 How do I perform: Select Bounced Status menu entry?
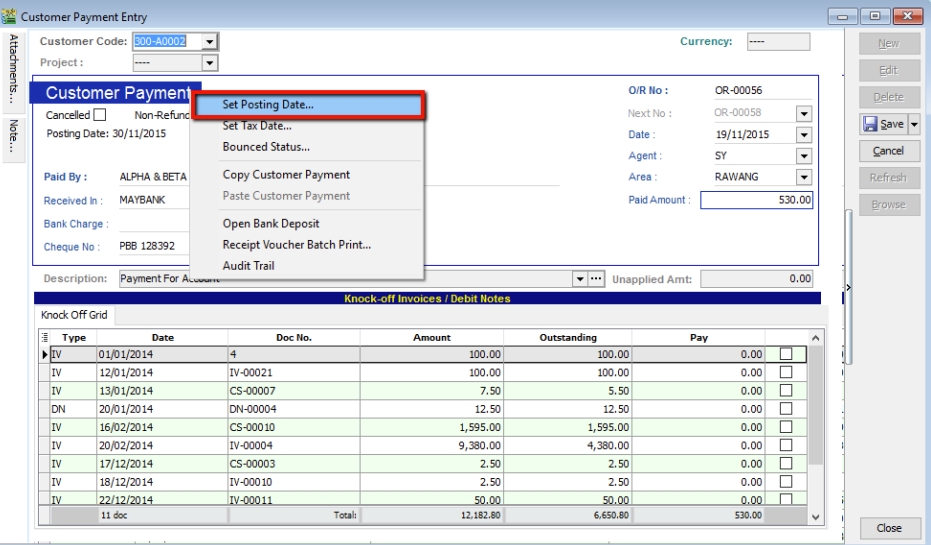pos(265,147)
